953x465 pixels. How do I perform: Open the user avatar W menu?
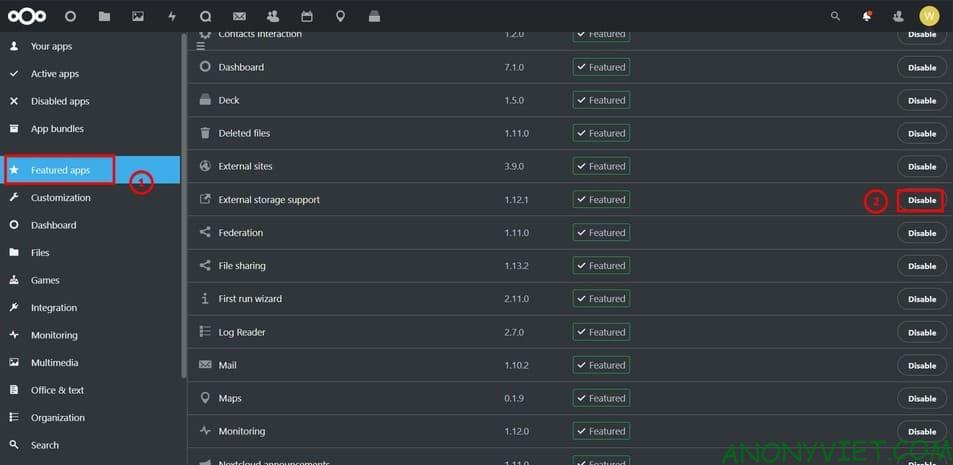point(929,16)
